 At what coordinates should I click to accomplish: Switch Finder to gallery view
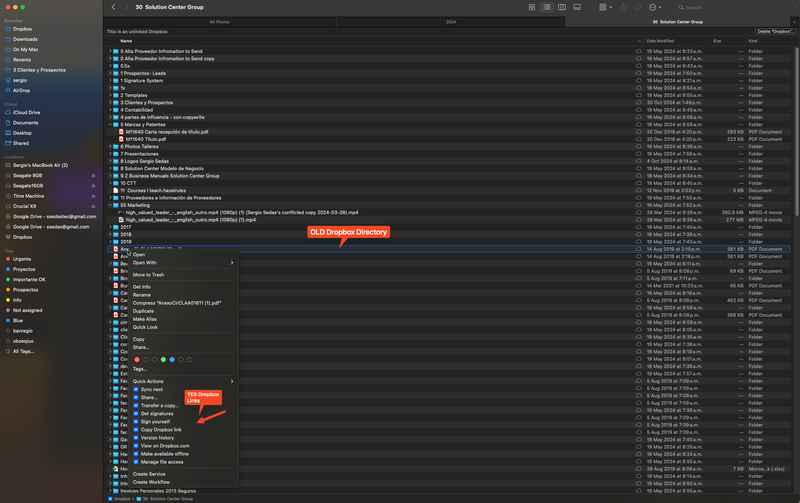tap(578, 7)
